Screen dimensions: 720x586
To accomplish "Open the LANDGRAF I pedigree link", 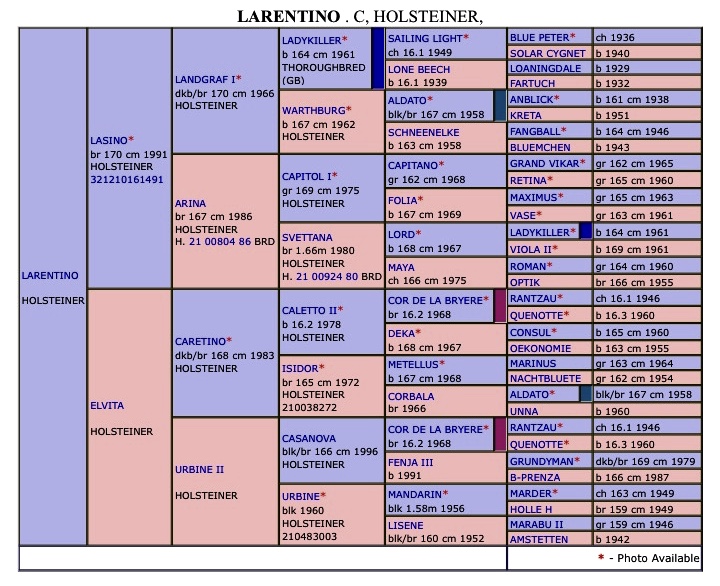I will (x=204, y=78).
